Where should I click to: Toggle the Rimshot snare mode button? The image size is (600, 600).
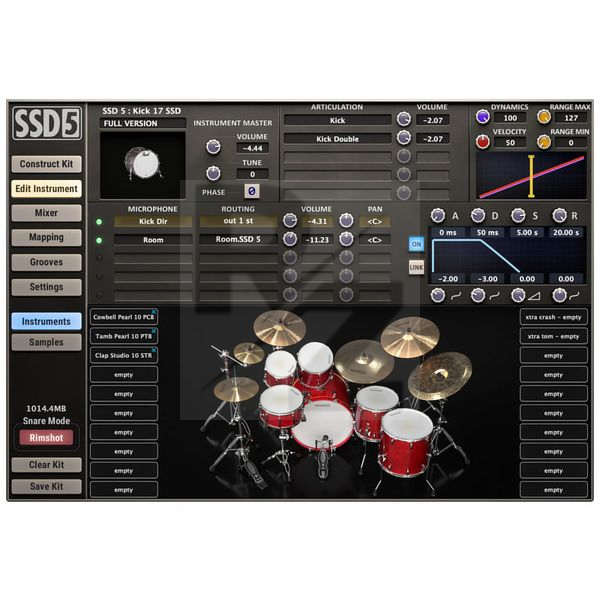coord(46,437)
